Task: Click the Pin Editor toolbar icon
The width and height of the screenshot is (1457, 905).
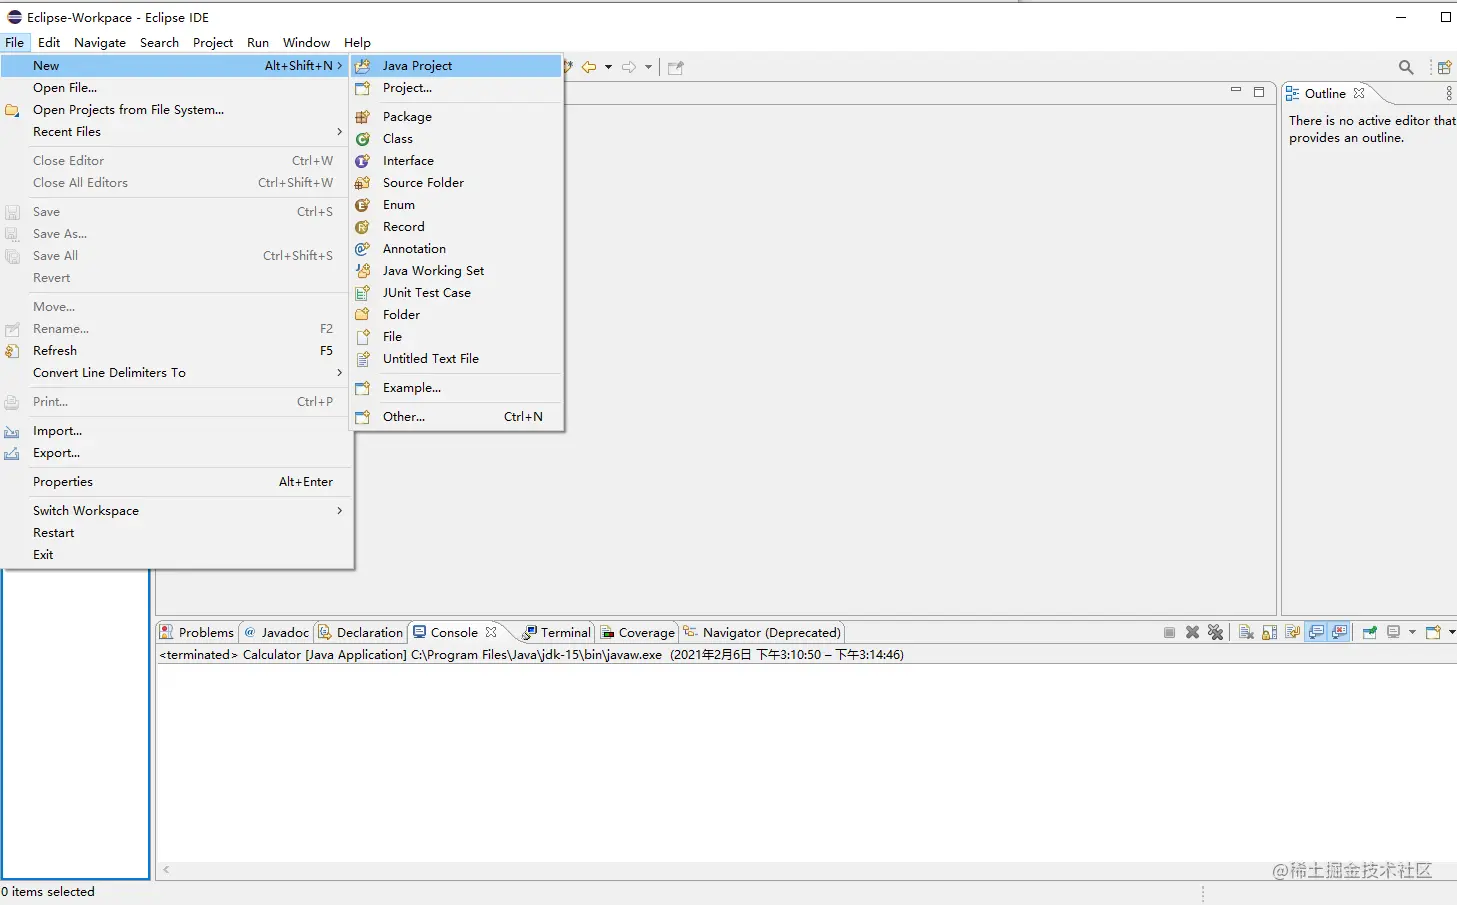Action: point(676,67)
